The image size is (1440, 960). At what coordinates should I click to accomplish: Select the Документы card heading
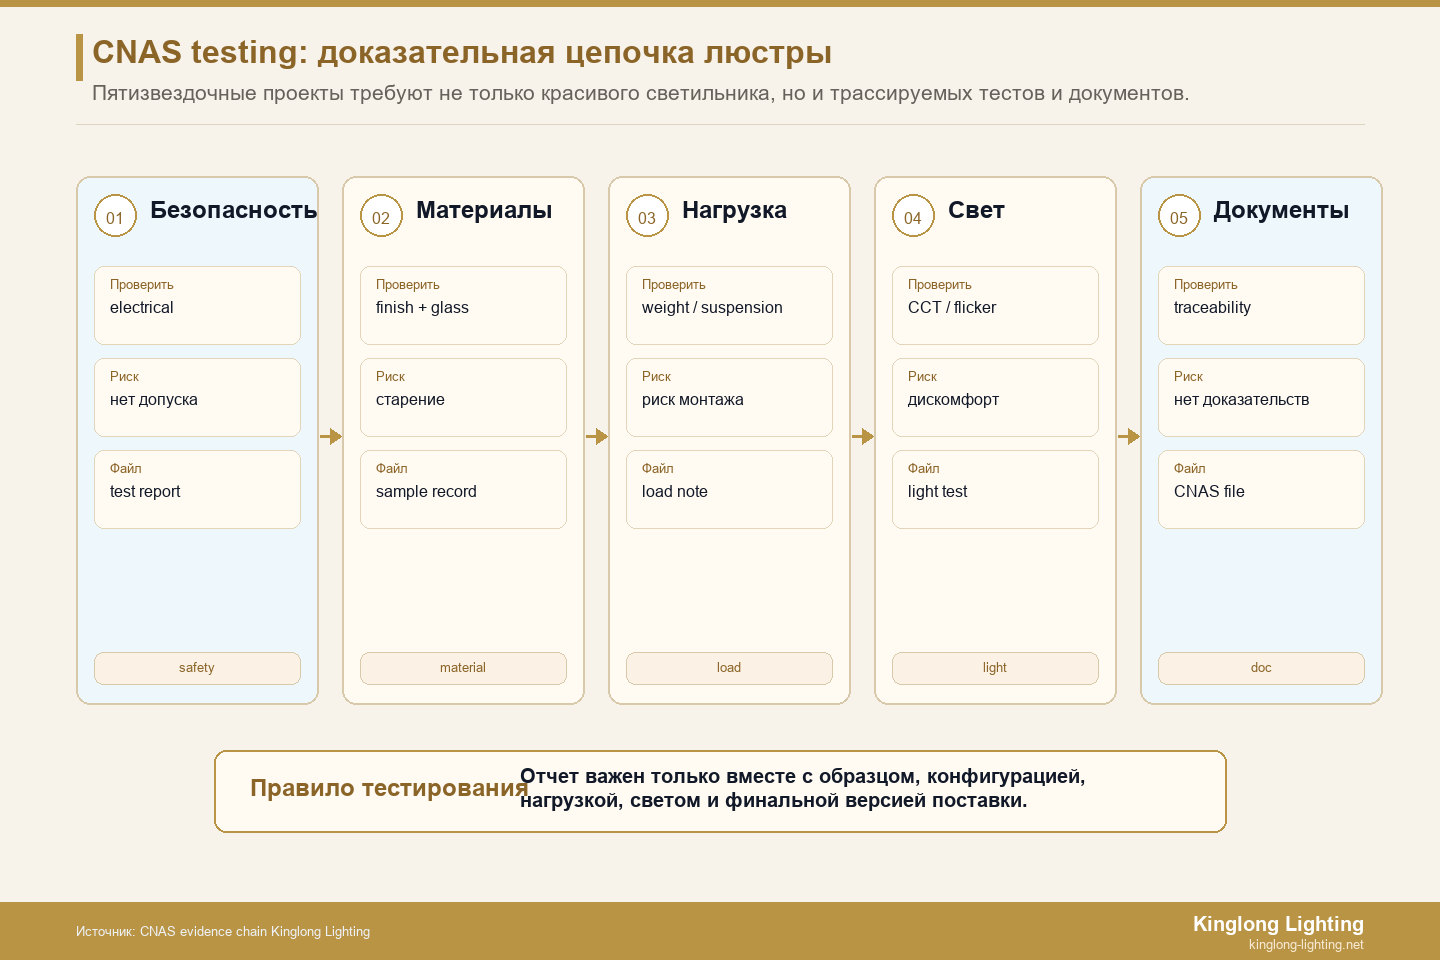click(x=1281, y=210)
